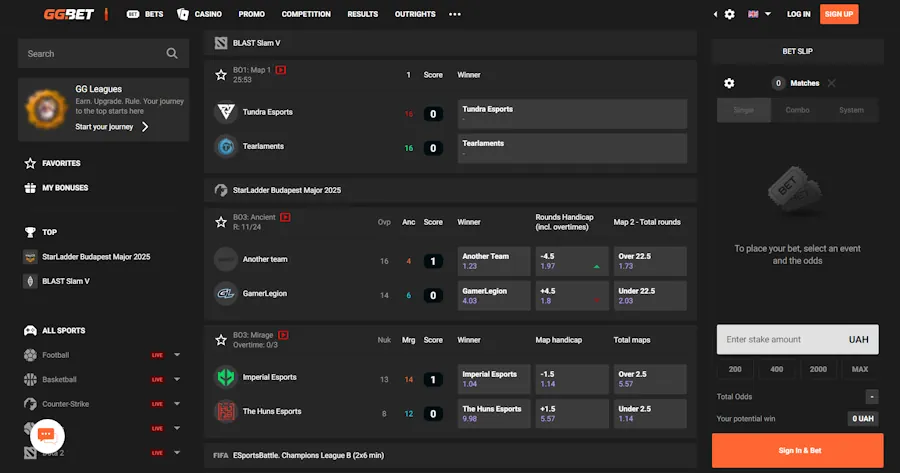Open GG Leagues Start your journey arrow

click(x=145, y=127)
